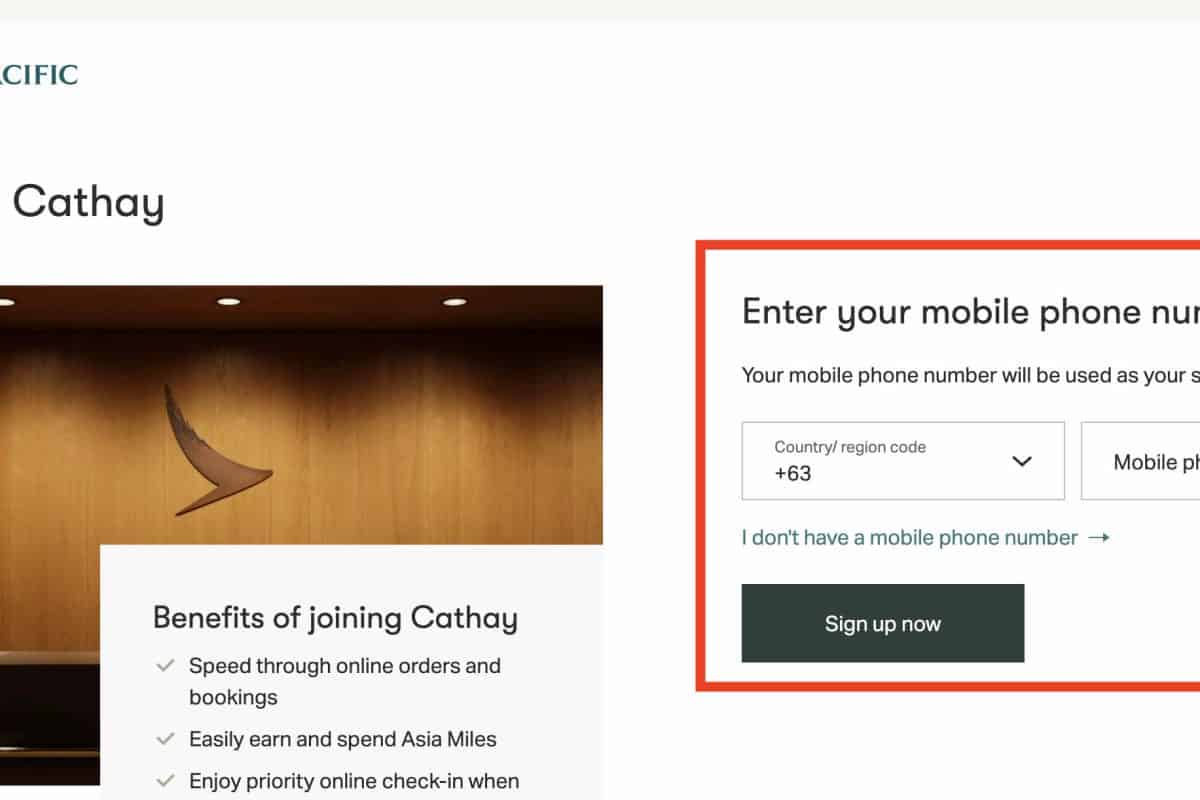Click checkmark beside "Speed through online orders"
Image resolution: width=1200 pixels, height=800 pixels.
pos(166,666)
